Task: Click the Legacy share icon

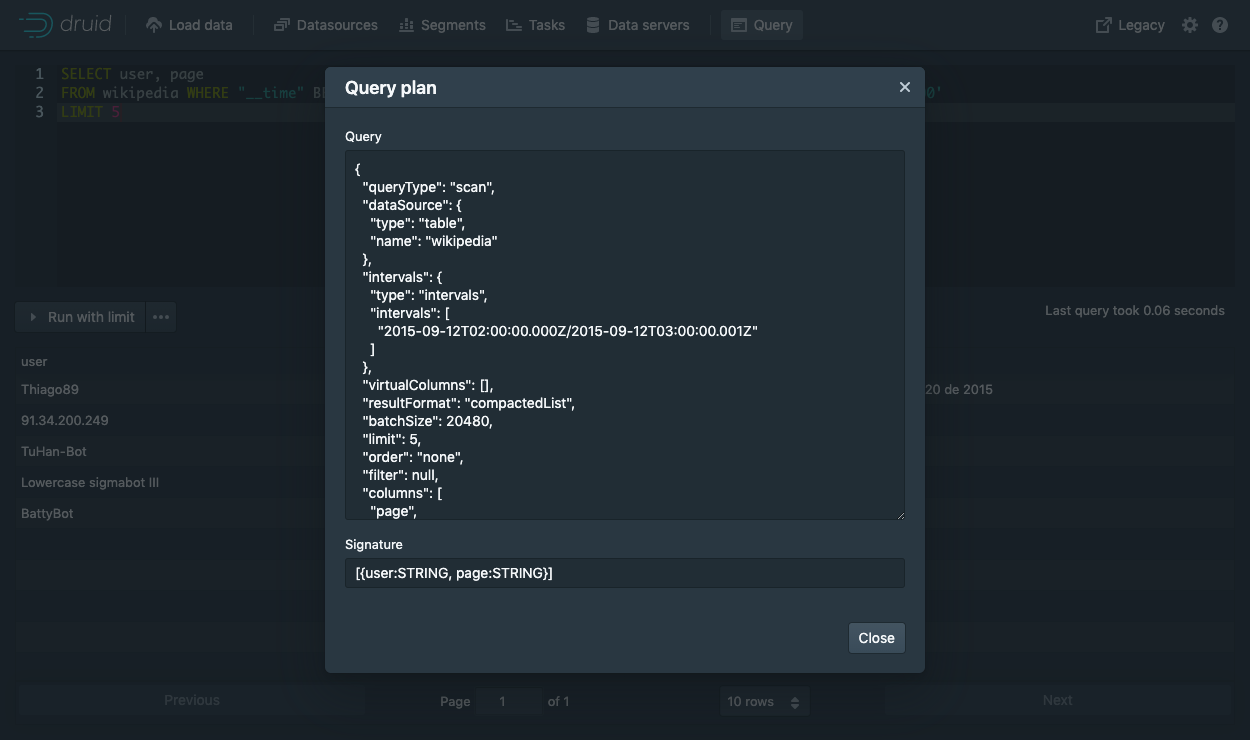Action: 1104,25
